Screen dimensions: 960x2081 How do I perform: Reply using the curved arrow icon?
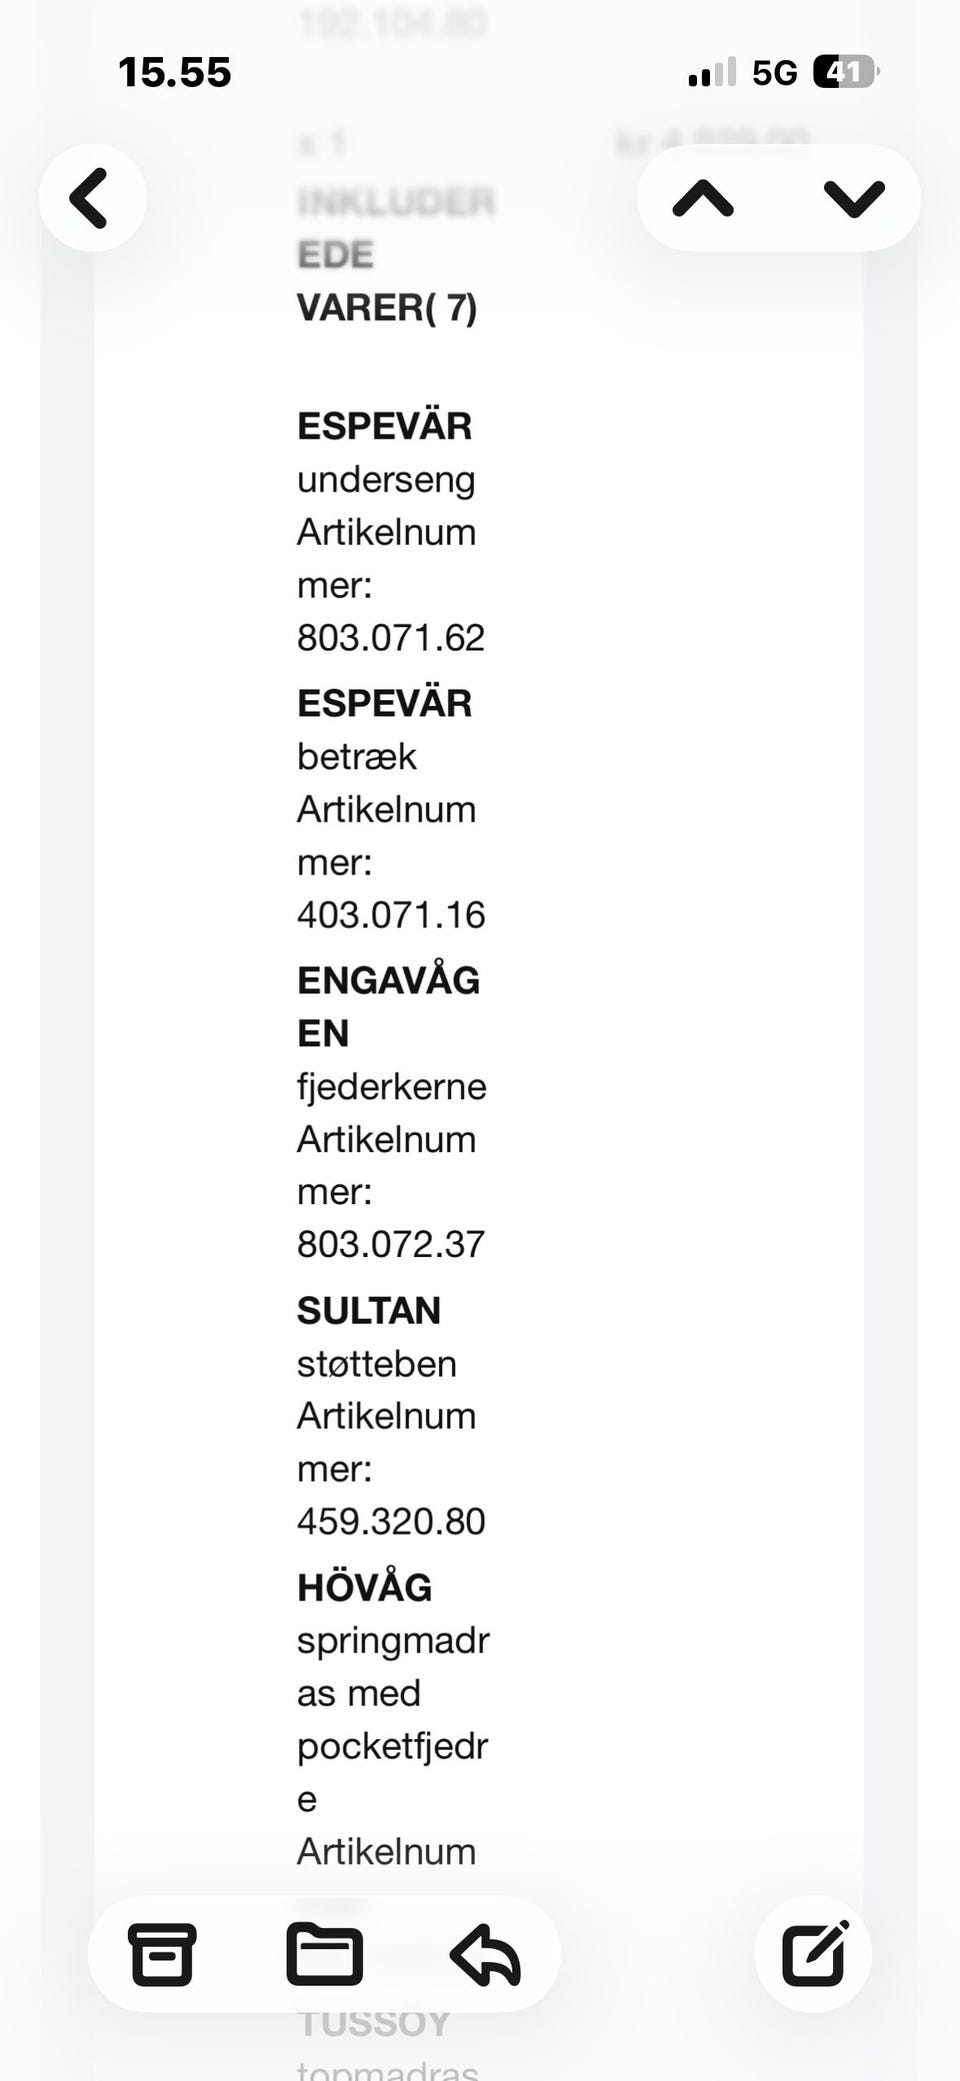click(x=485, y=1953)
